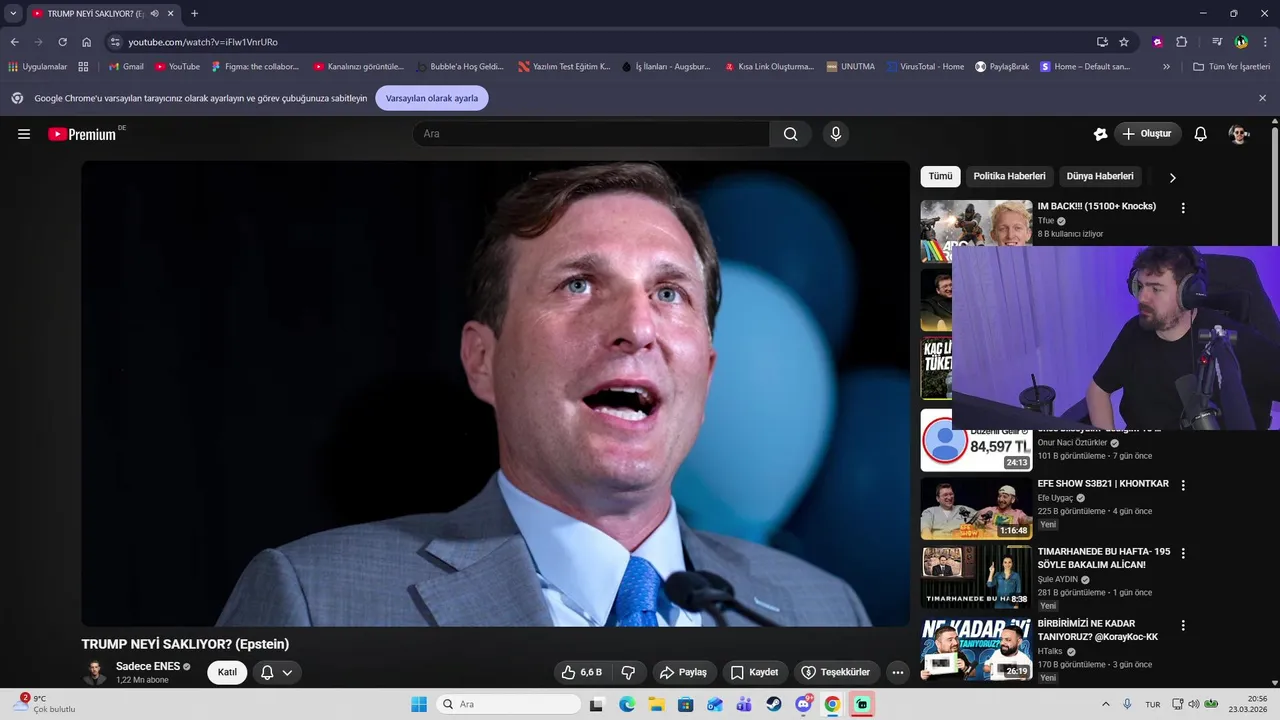1280x720 pixels.
Task: Open a new Chrome tab
Action: 194,13
